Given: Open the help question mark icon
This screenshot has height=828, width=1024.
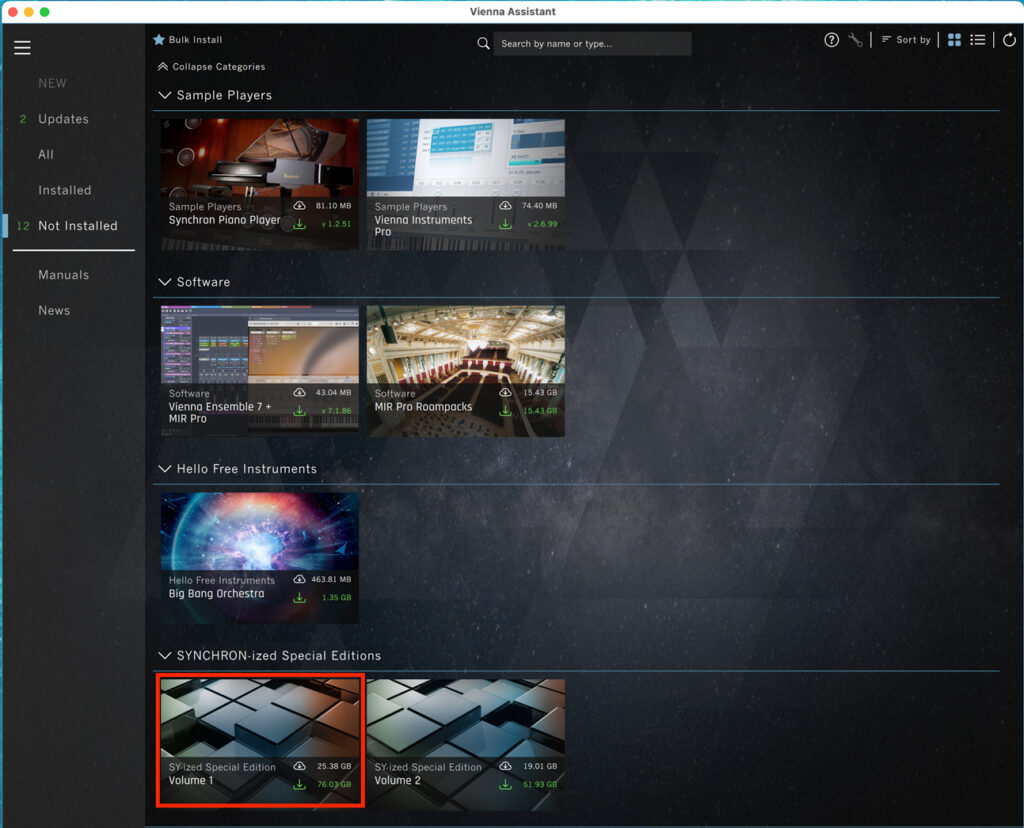Looking at the screenshot, I should pos(831,40).
